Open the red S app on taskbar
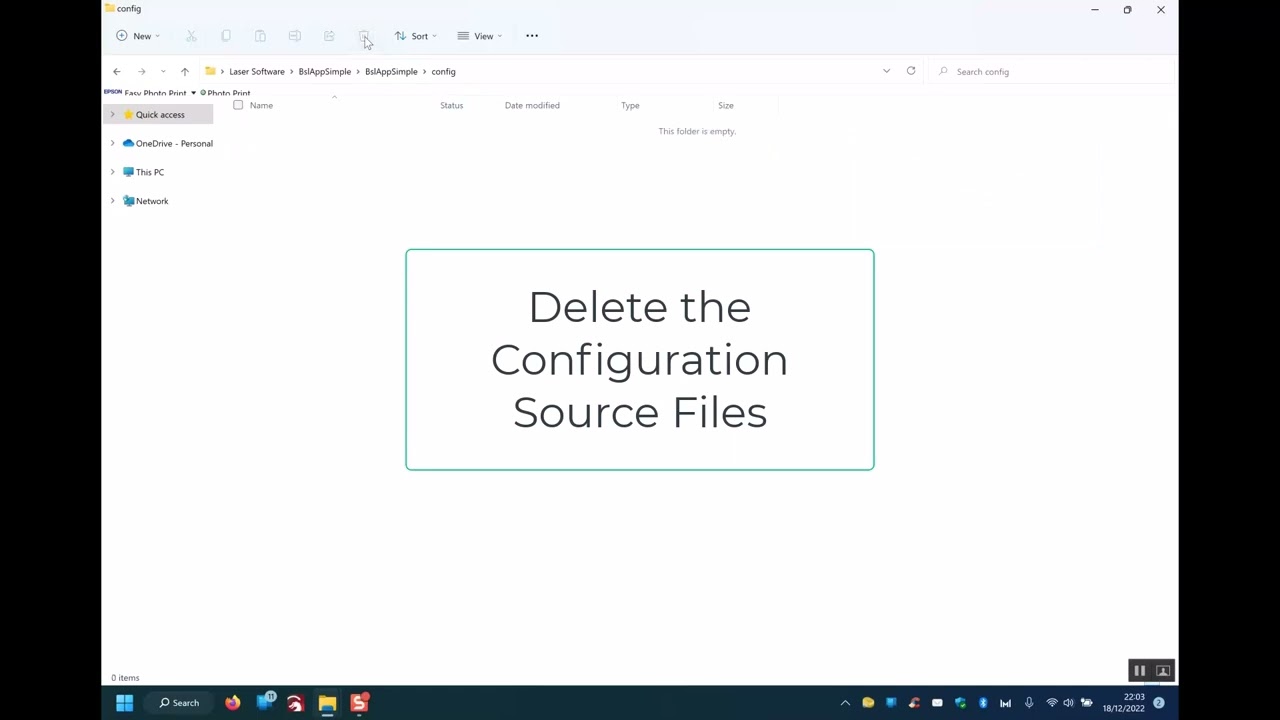Screen dimensions: 1280x720 point(358,703)
